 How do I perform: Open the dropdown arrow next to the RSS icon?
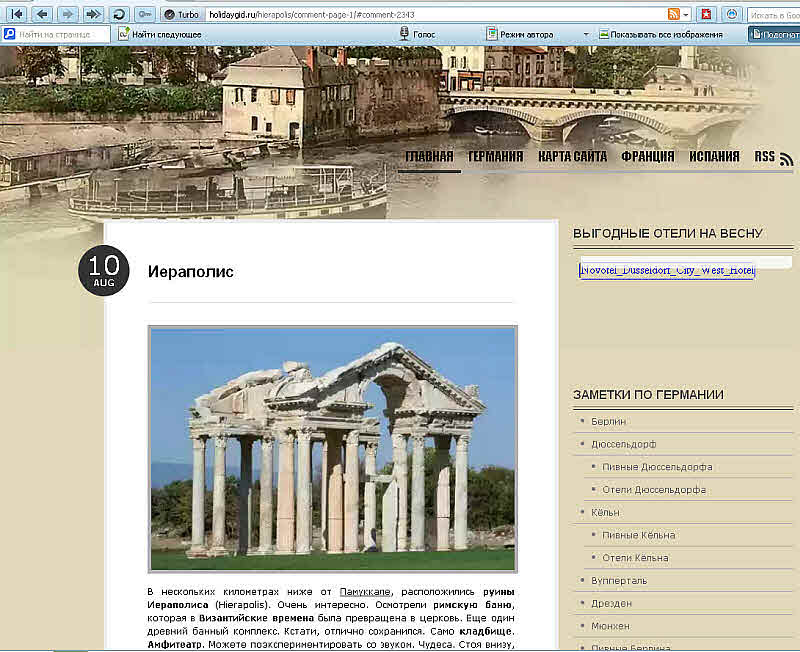pyautogui.click(x=686, y=15)
